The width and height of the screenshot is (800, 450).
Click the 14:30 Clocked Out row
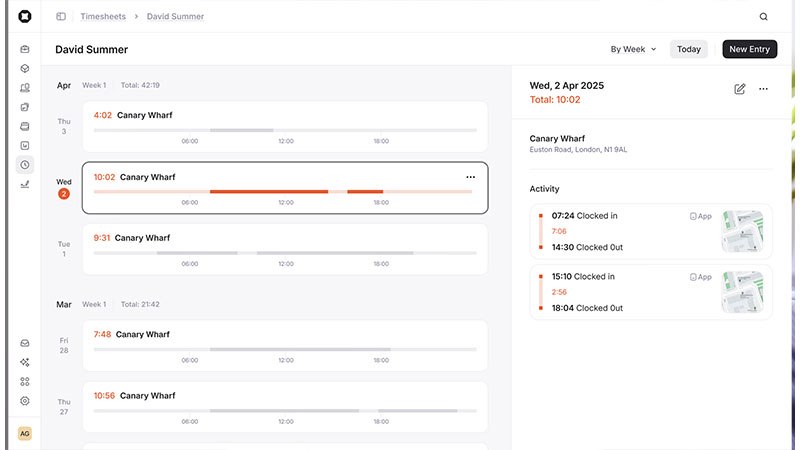coord(587,247)
